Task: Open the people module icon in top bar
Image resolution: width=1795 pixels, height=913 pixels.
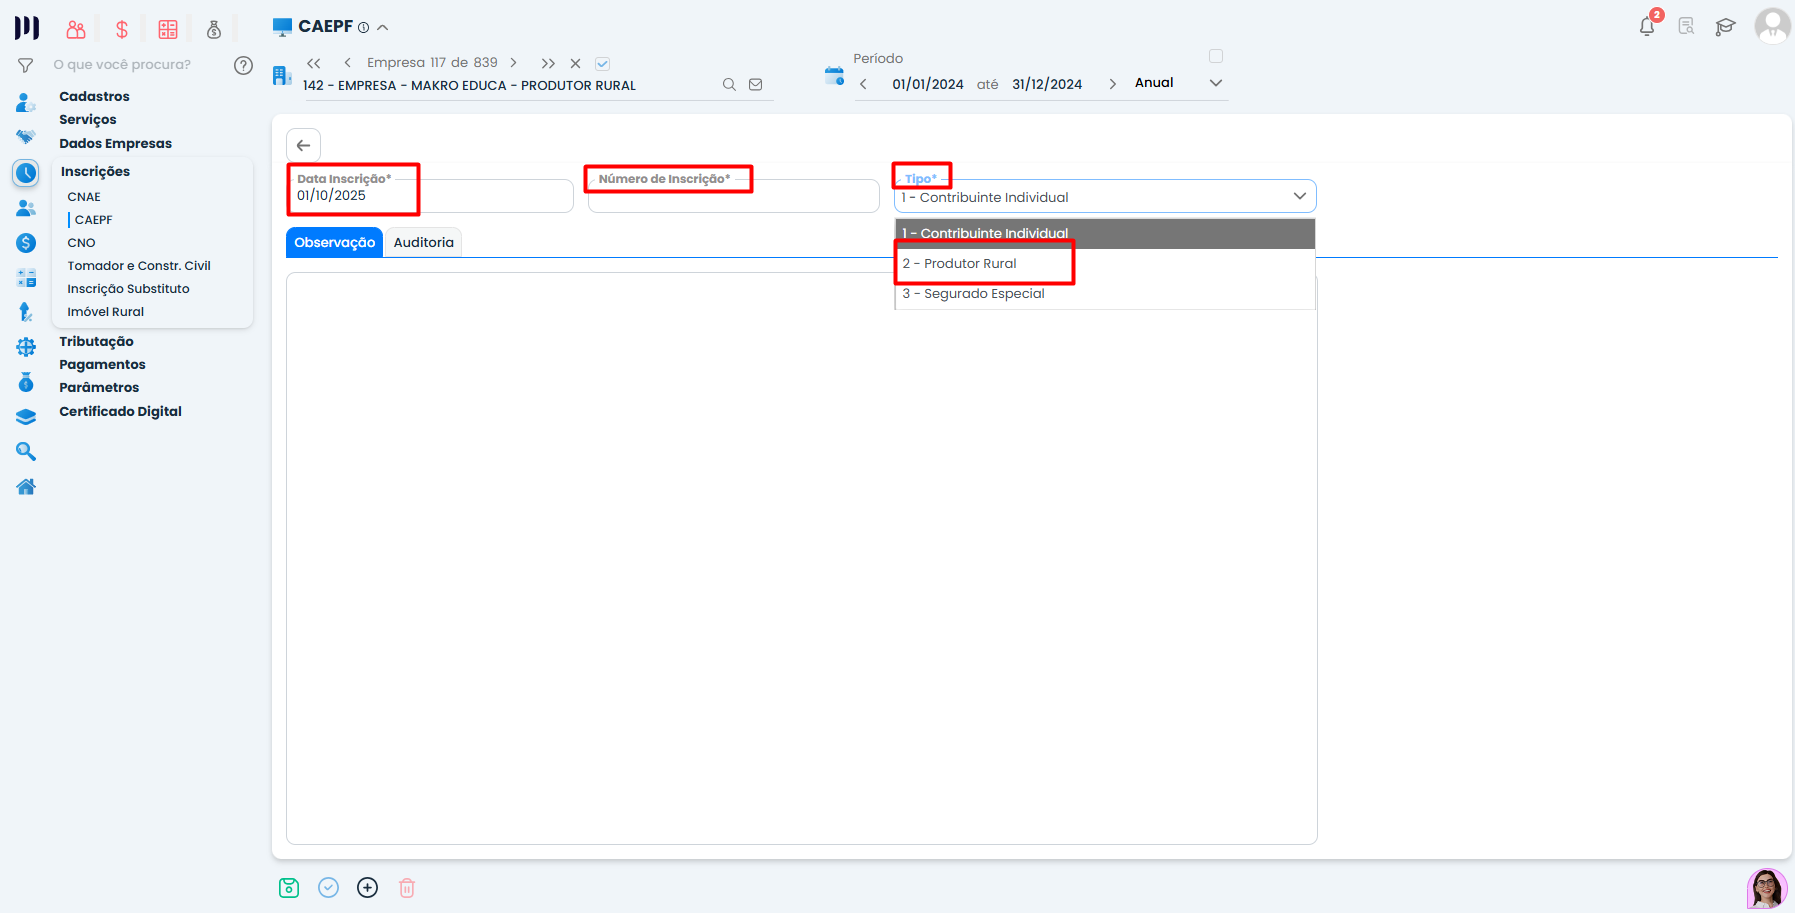Action: [x=76, y=29]
